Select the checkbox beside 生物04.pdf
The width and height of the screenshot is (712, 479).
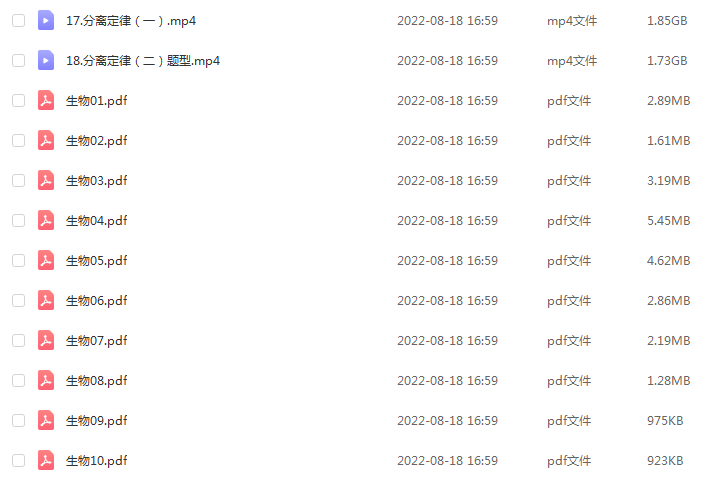(19, 220)
